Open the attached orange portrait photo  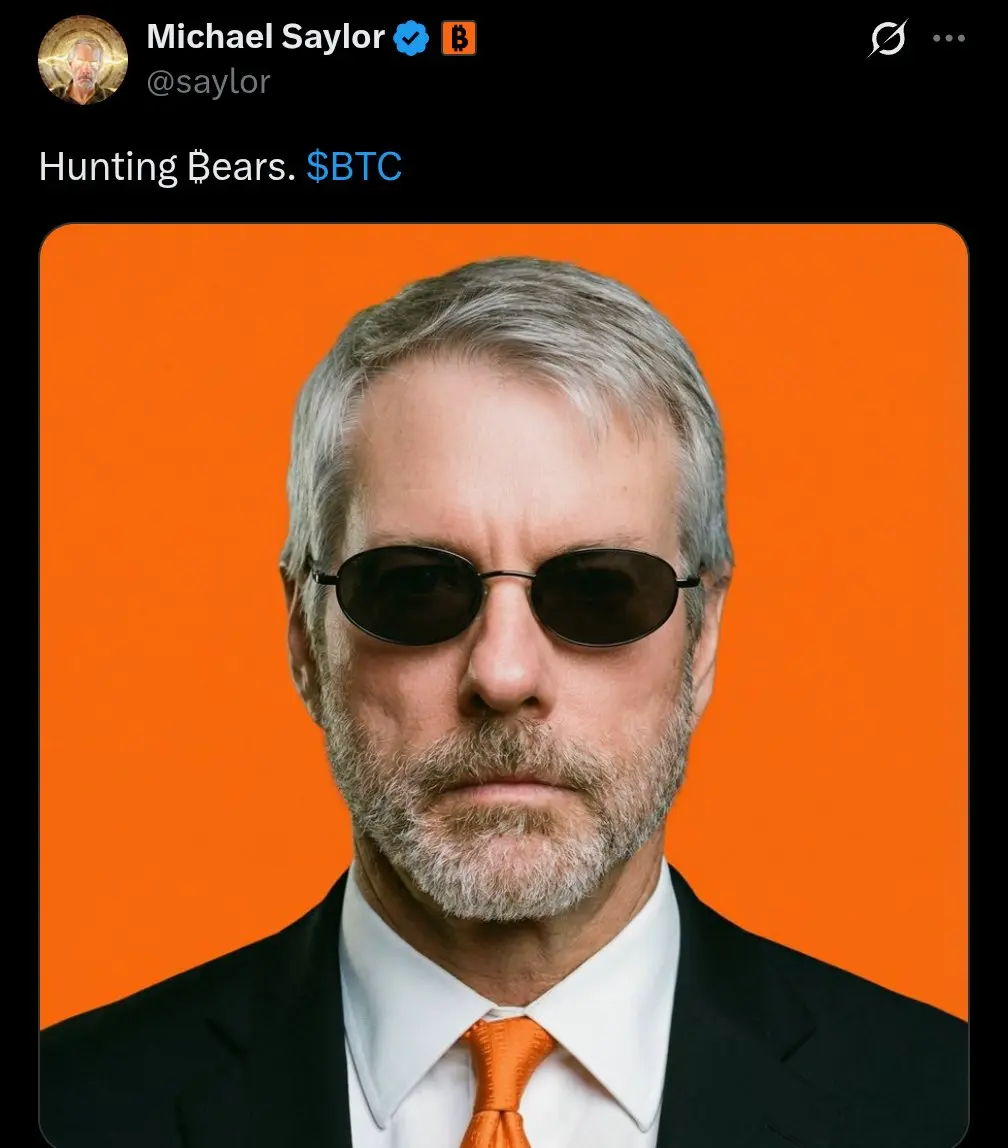504,685
